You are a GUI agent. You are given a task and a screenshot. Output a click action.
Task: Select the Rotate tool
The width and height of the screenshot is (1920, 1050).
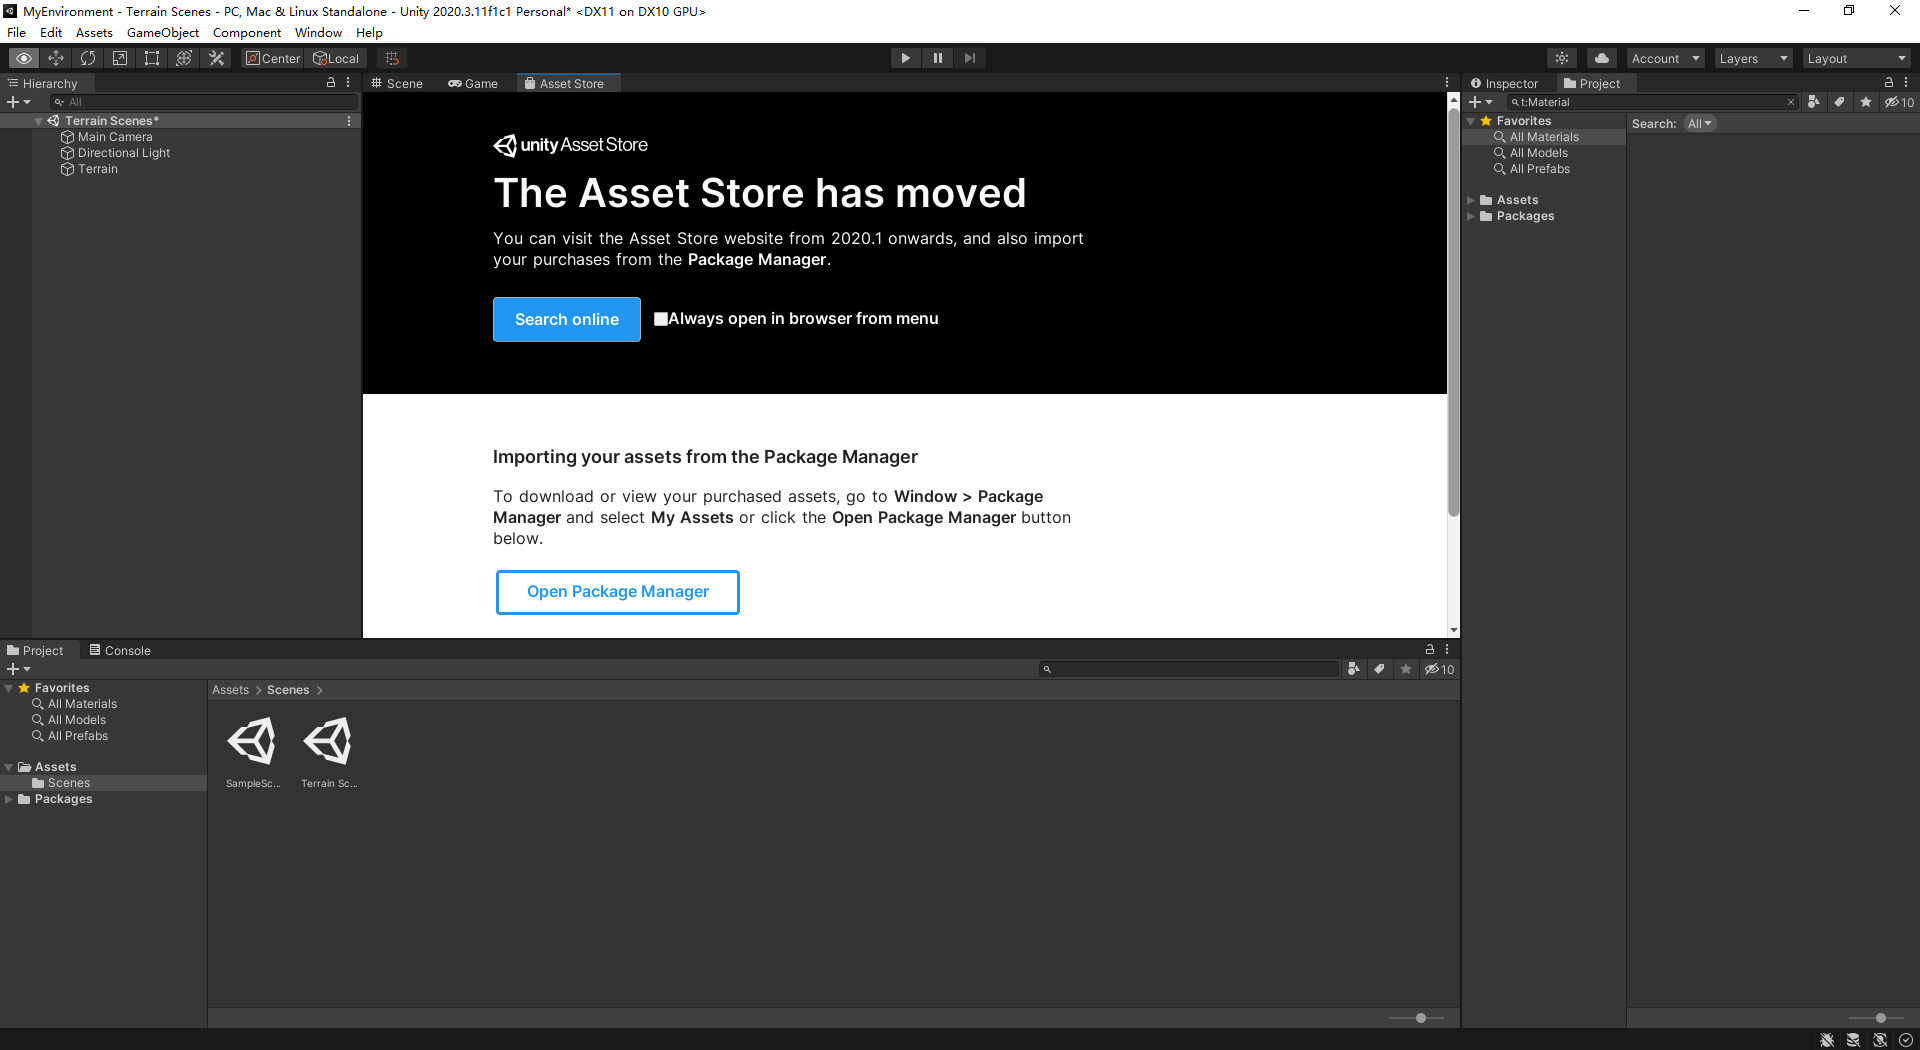pyautogui.click(x=88, y=58)
